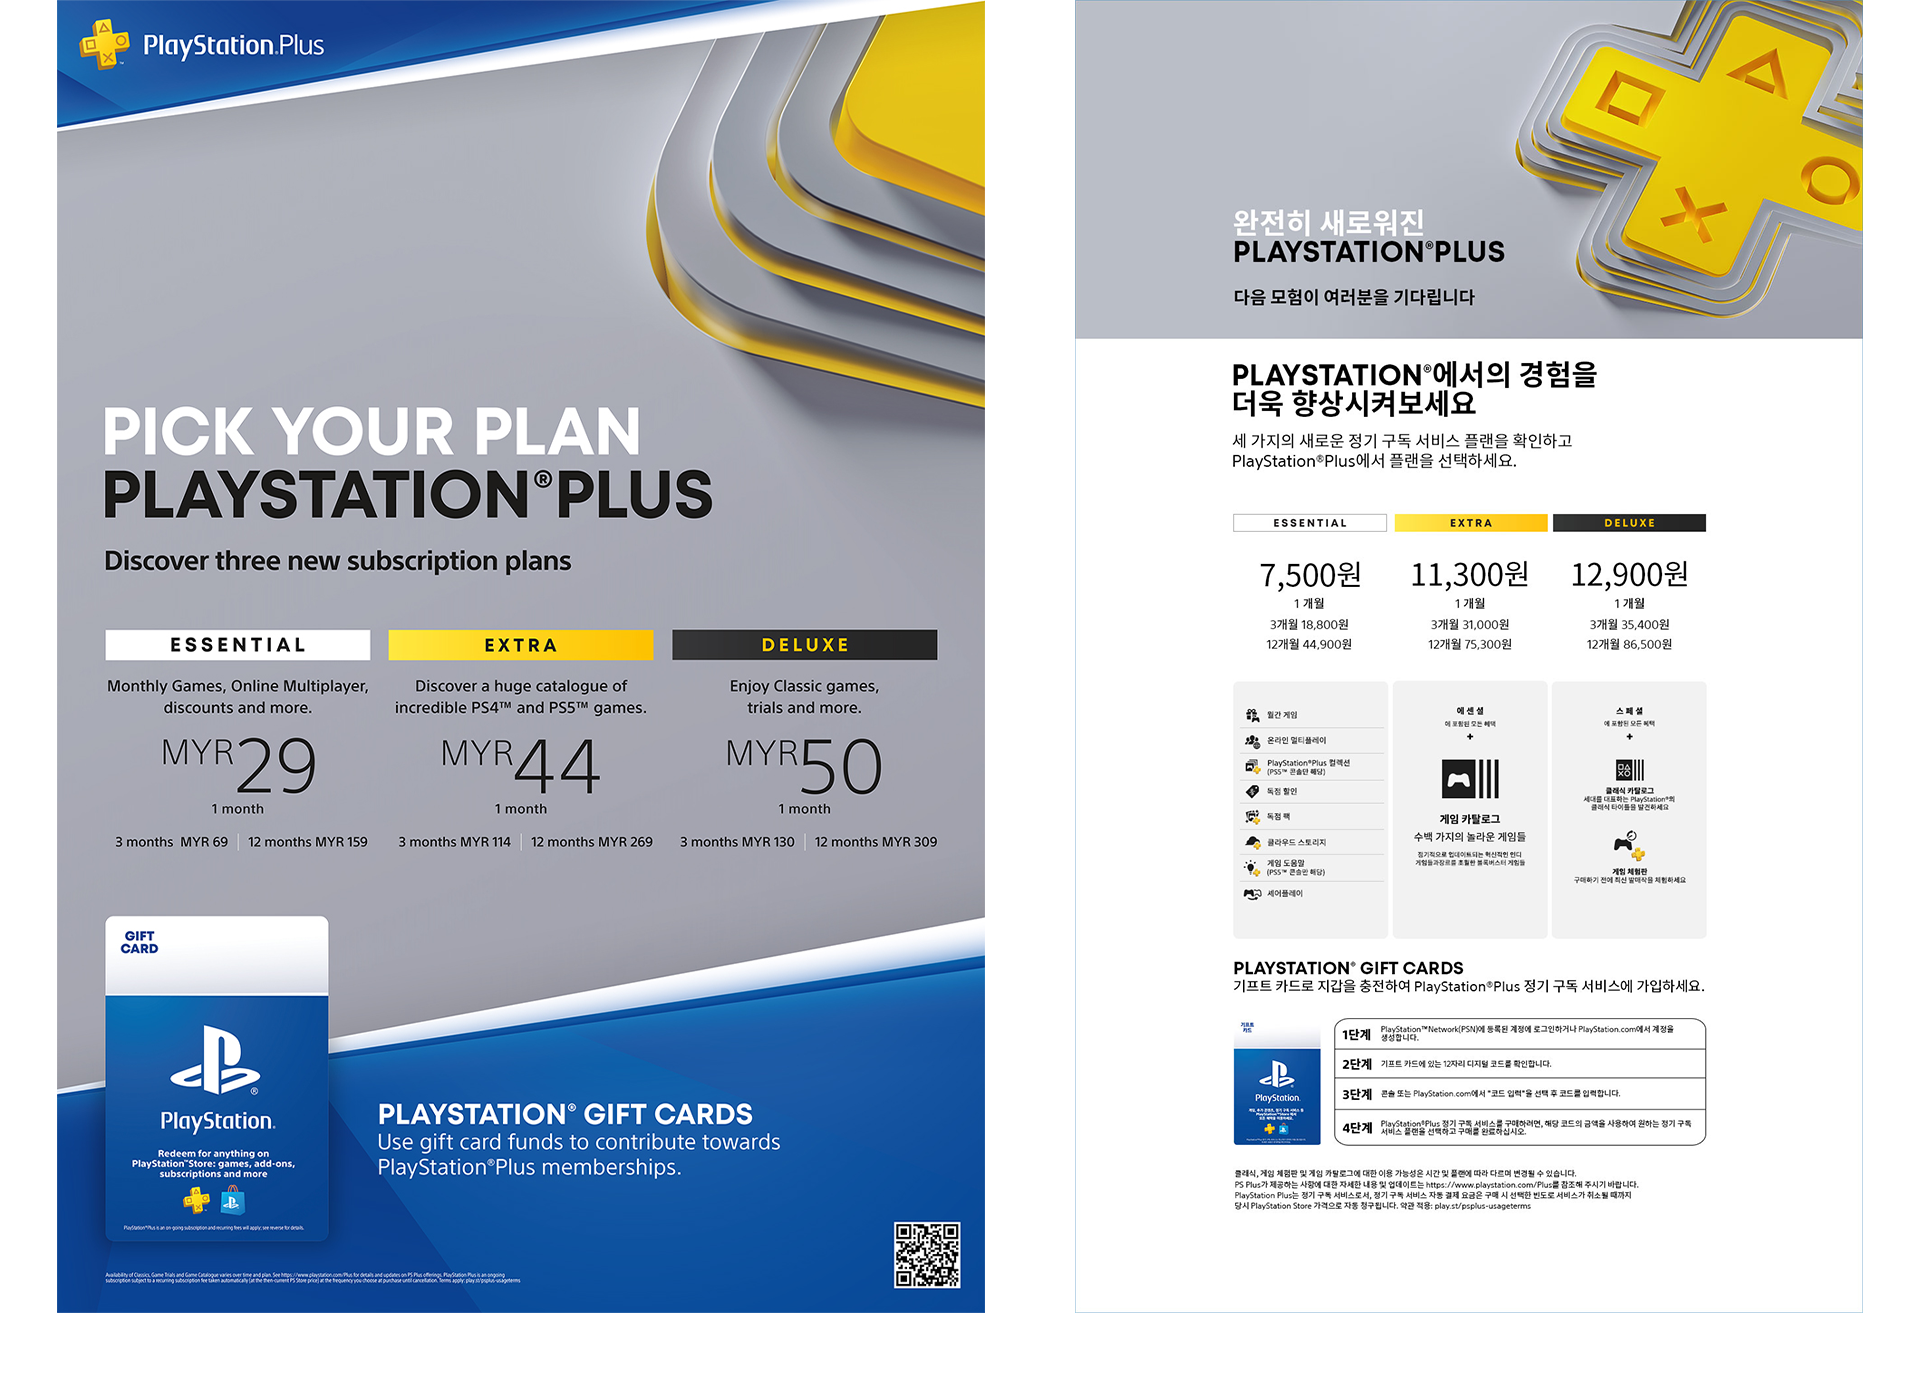Click '3 months MYR 69' text

(171, 842)
